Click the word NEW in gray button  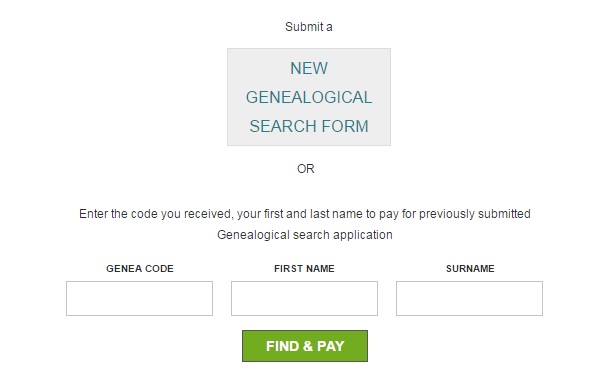(309, 68)
